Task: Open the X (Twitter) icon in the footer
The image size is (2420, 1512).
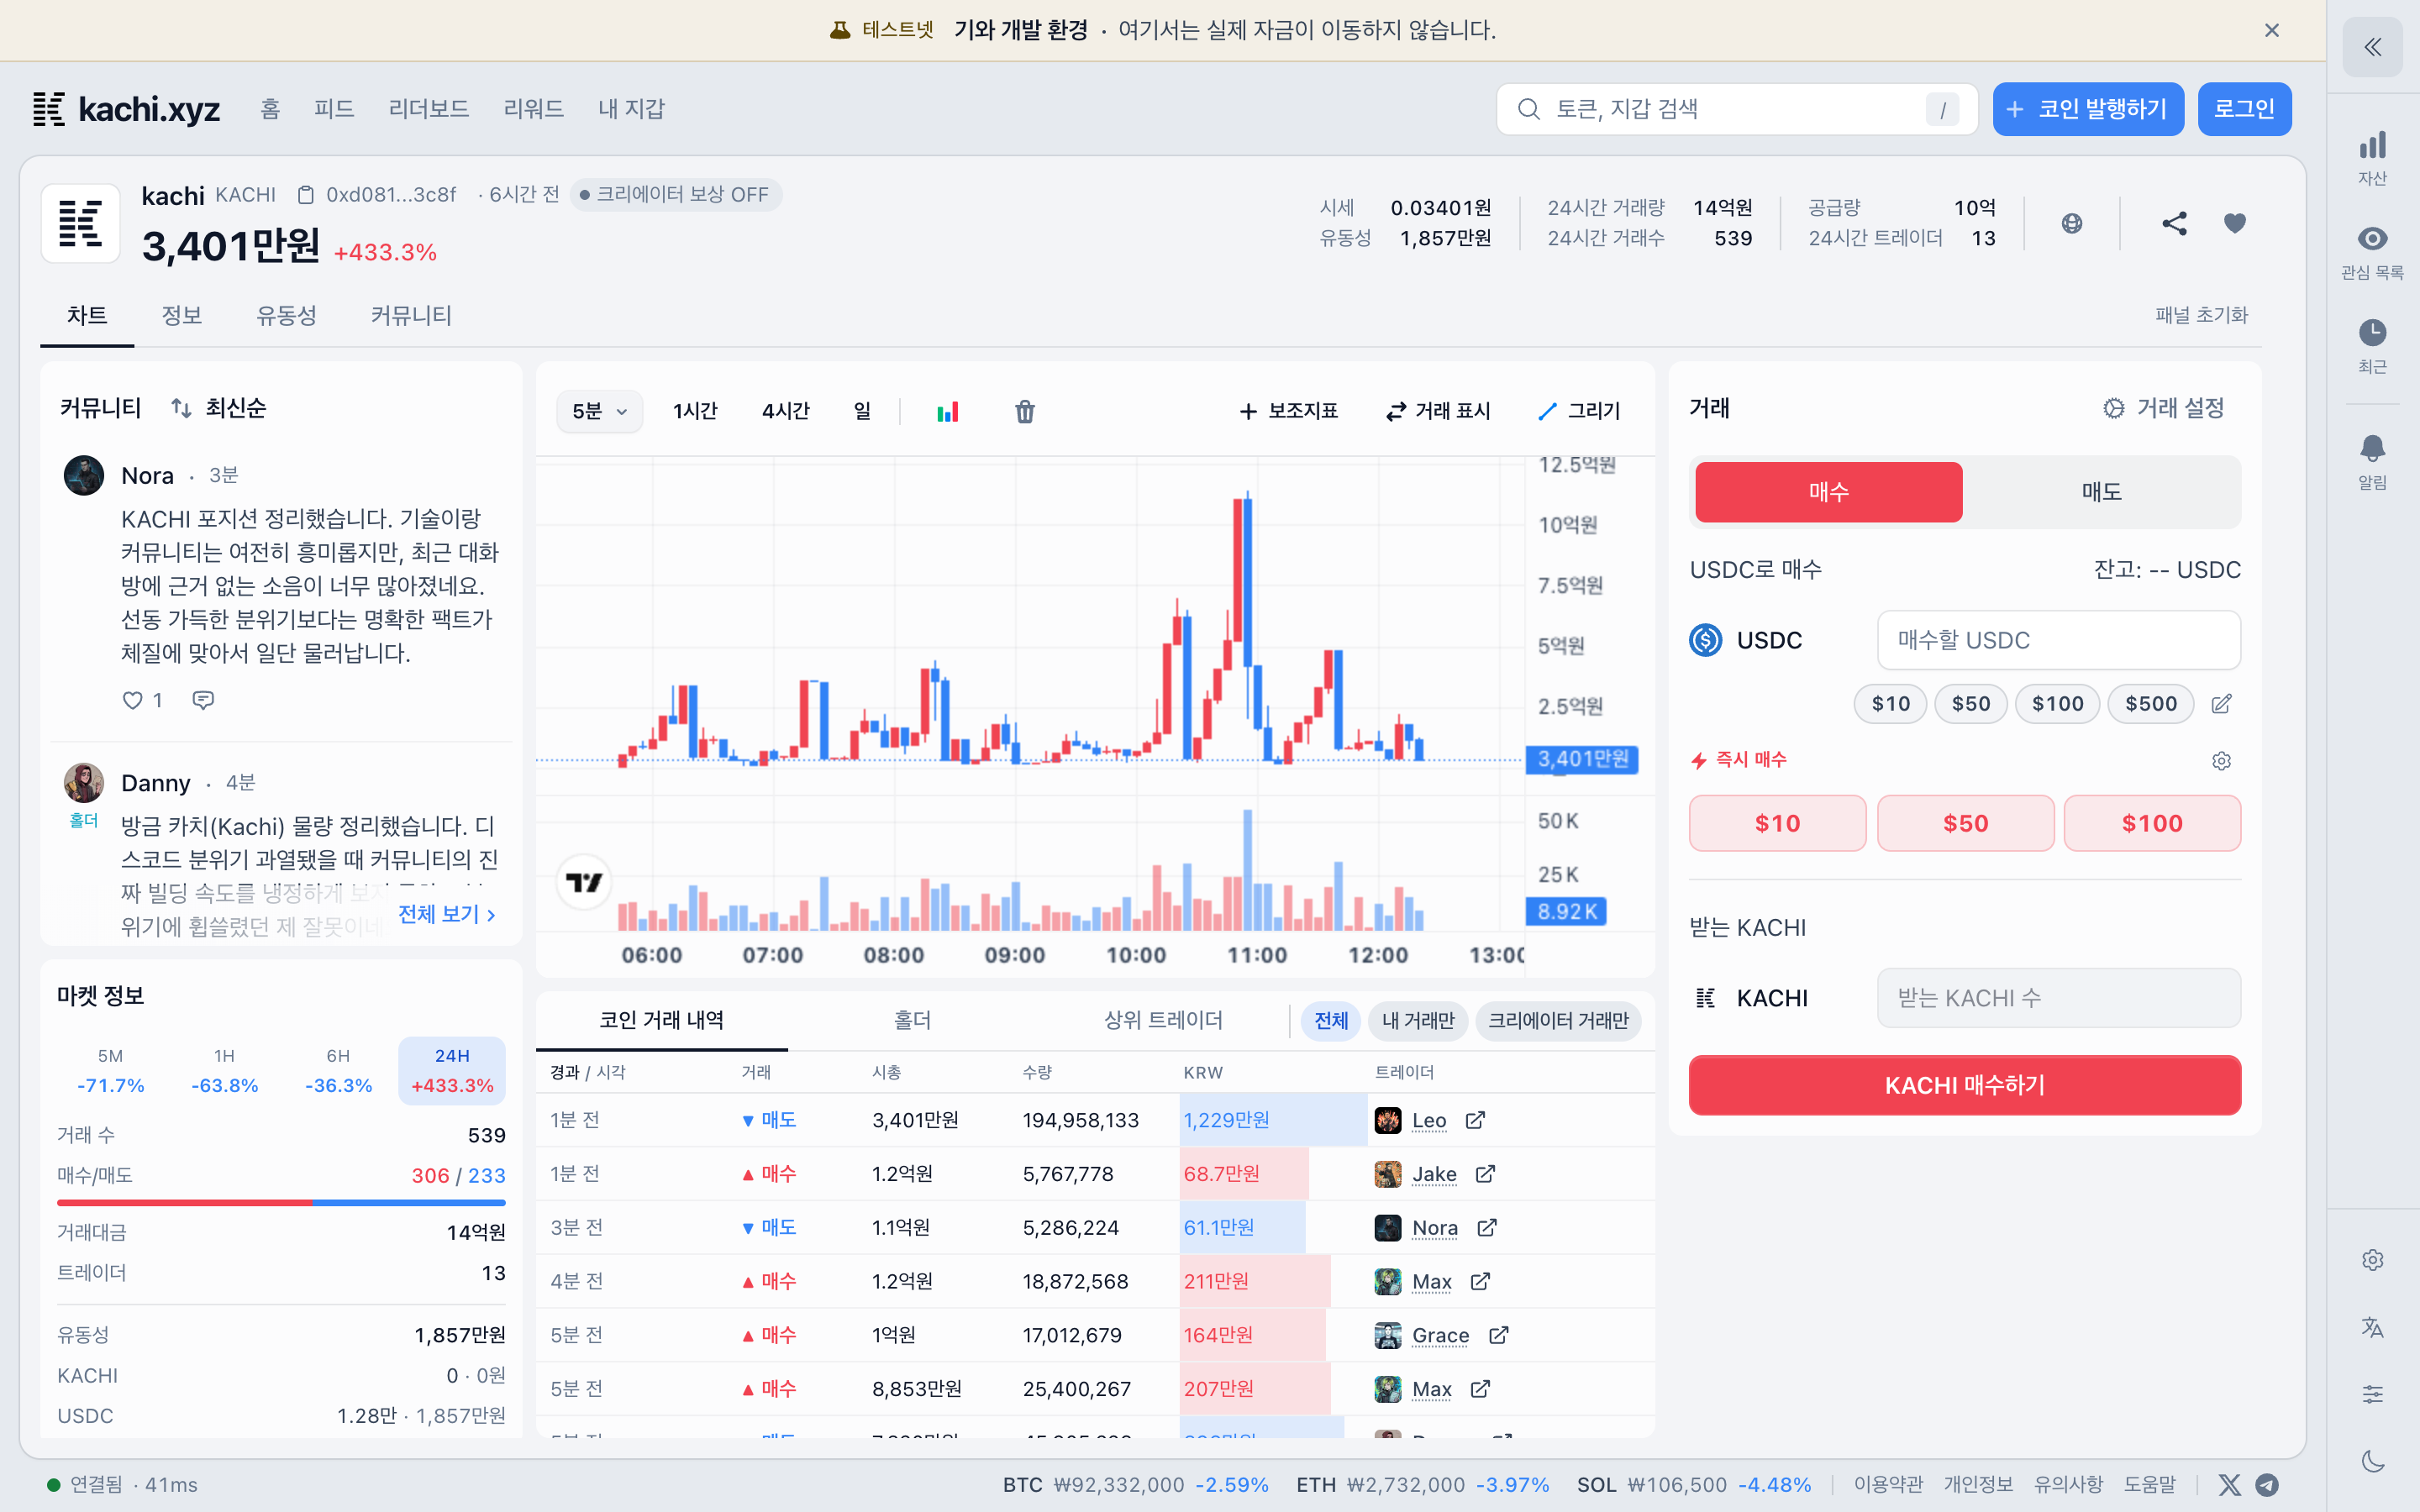Action: point(2229,1484)
